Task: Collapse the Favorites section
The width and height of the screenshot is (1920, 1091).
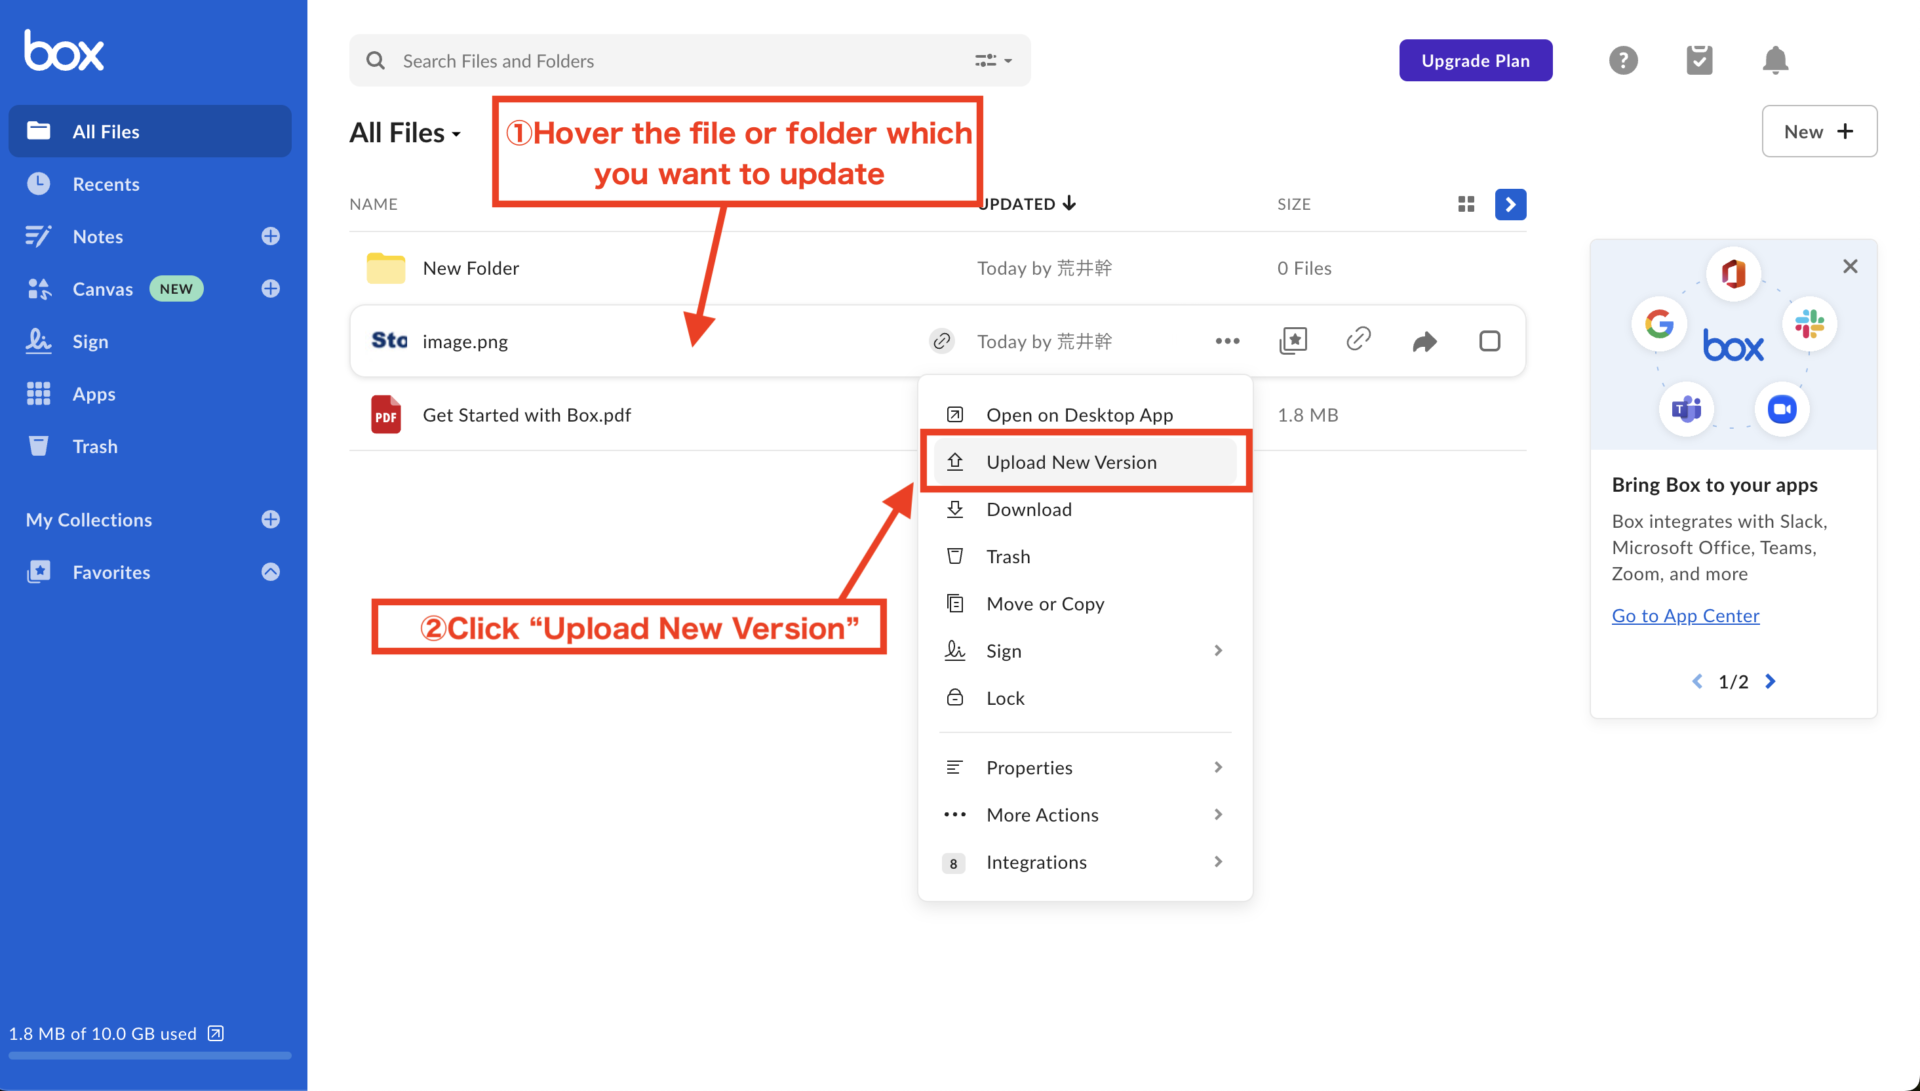Action: click(270, 572)
